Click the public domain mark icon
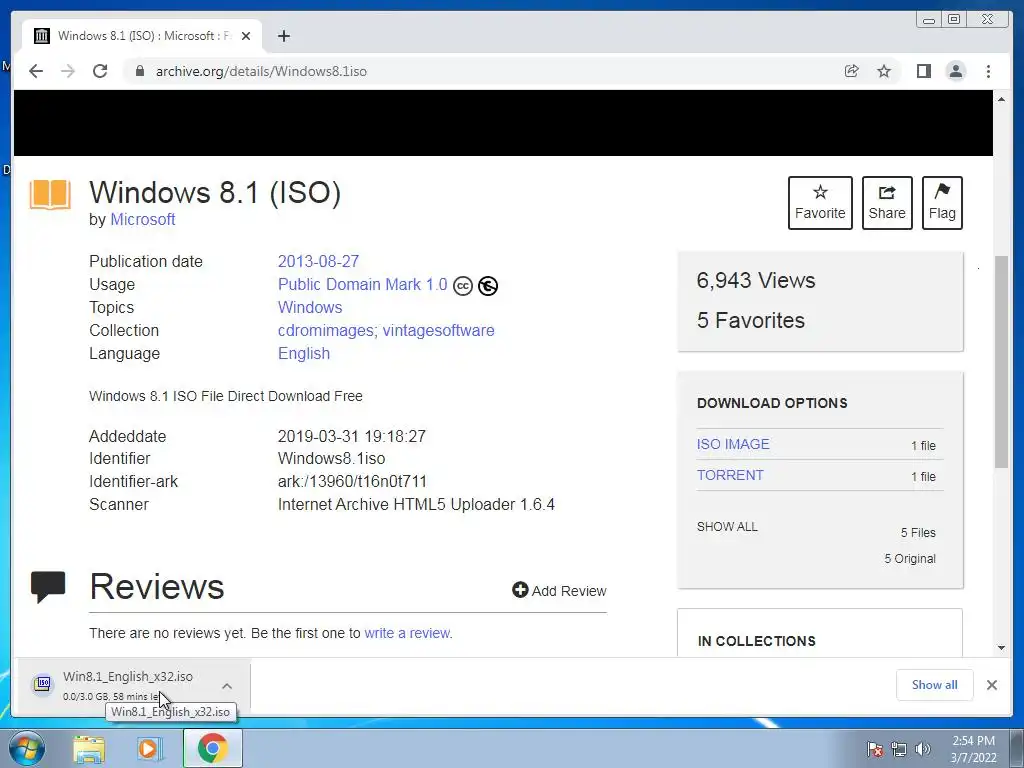The image size is (1024, 768). [x=488, y=286]
